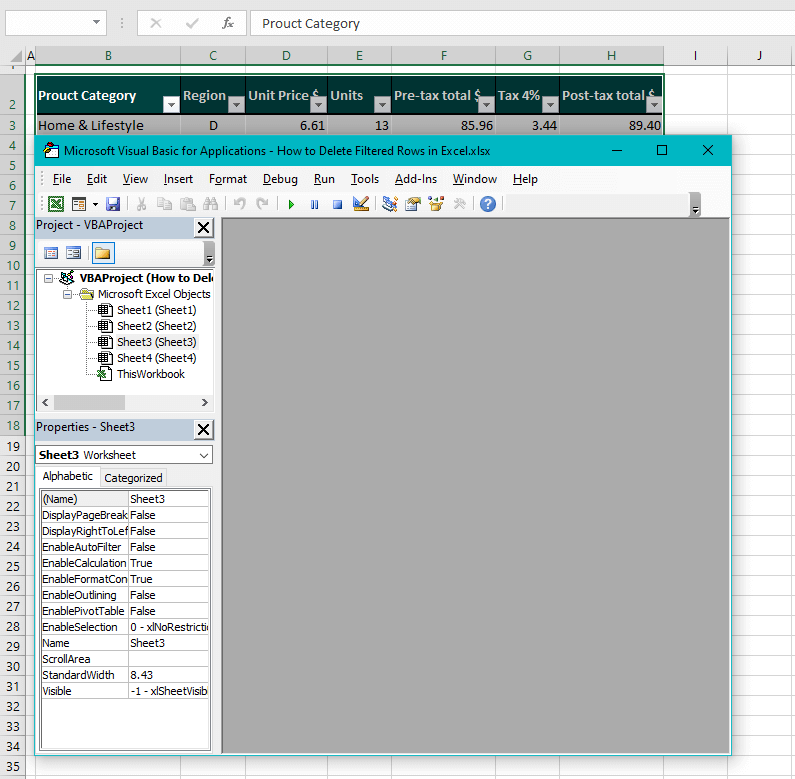
Task: Click the (Name) property value Sheet3
Action: tap(168, 499)
